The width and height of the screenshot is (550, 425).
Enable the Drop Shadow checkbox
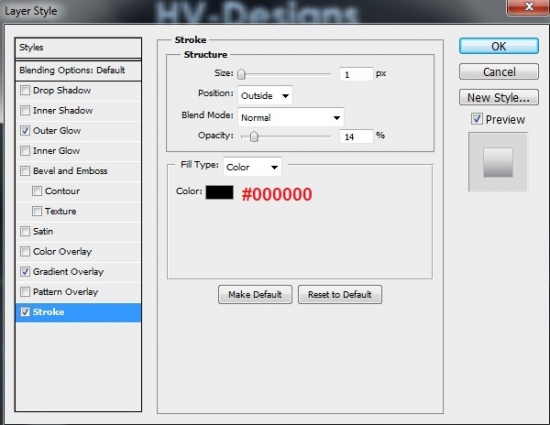25,90
